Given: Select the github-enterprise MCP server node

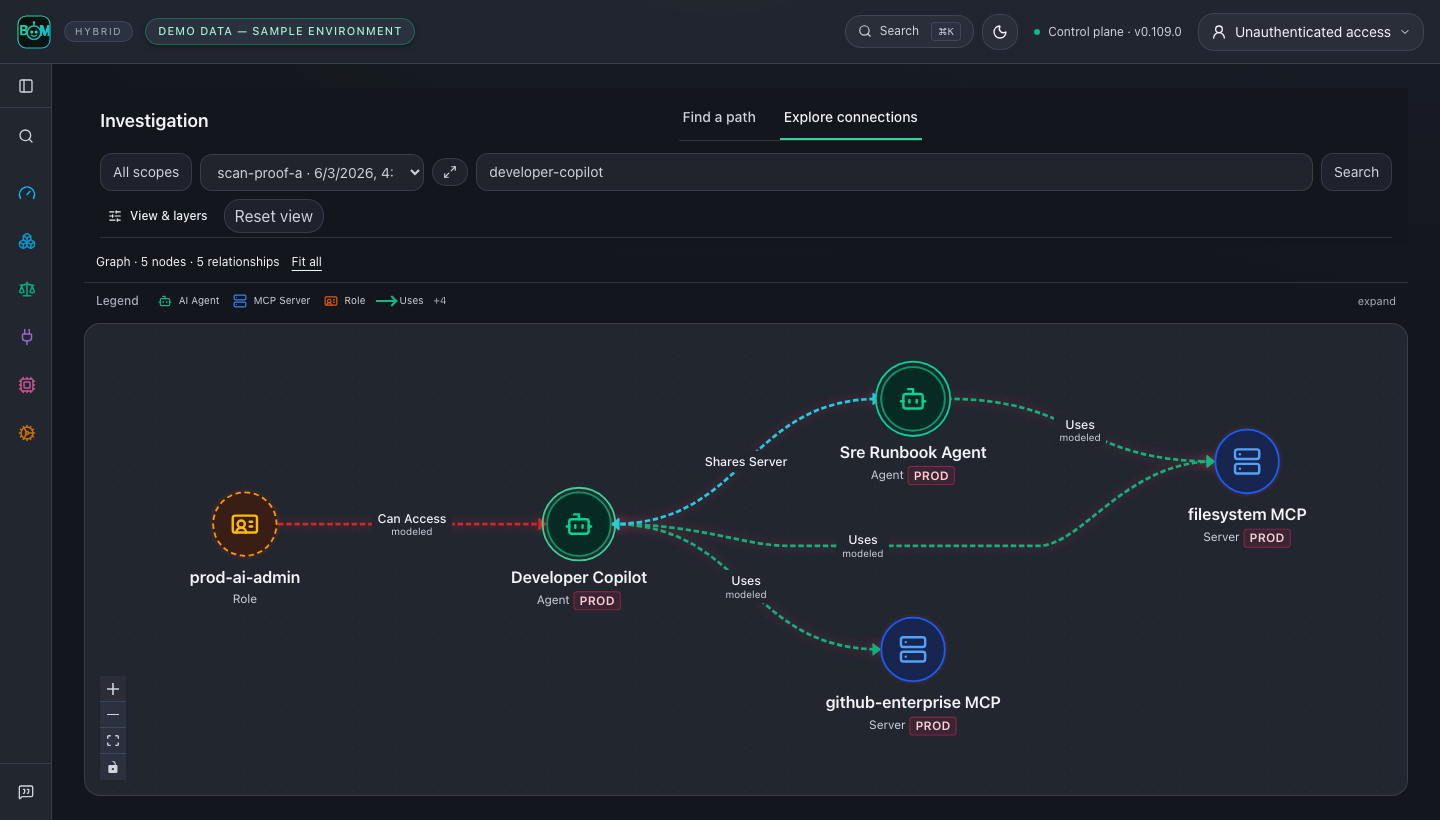Looking at the screenshot, I should coord(913,650).
